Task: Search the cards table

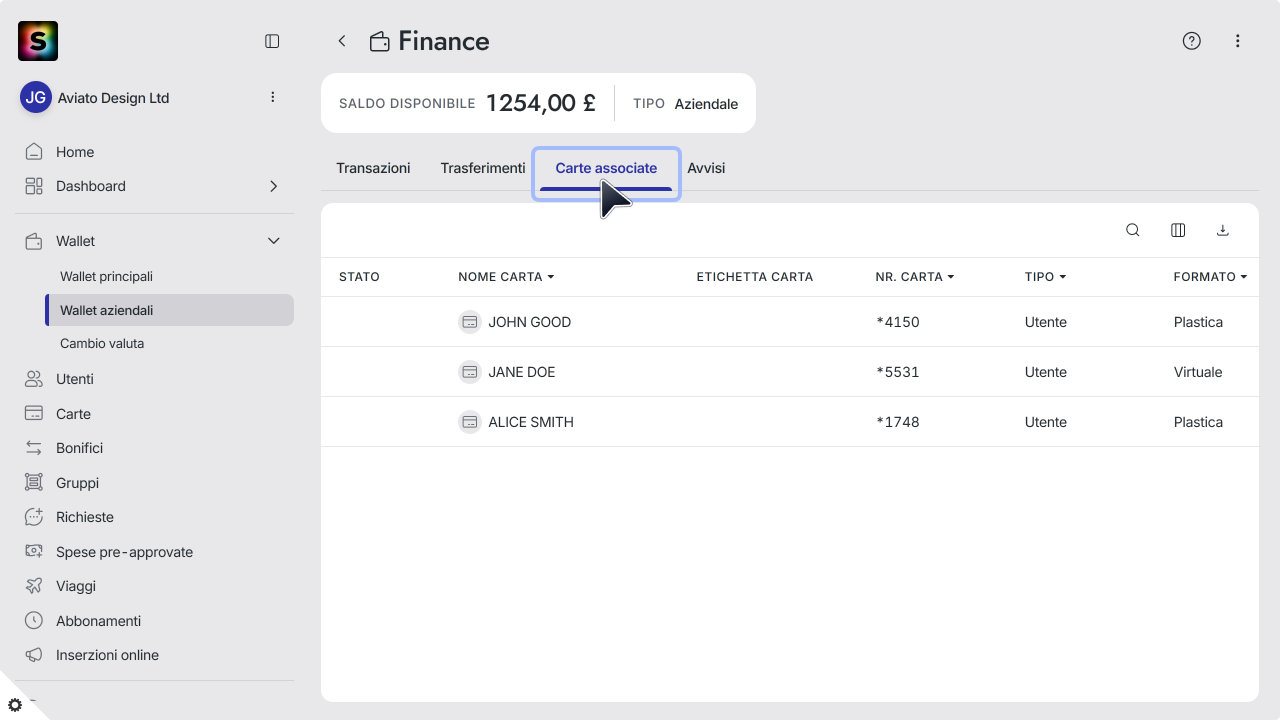Action: tap(1133, 230)
